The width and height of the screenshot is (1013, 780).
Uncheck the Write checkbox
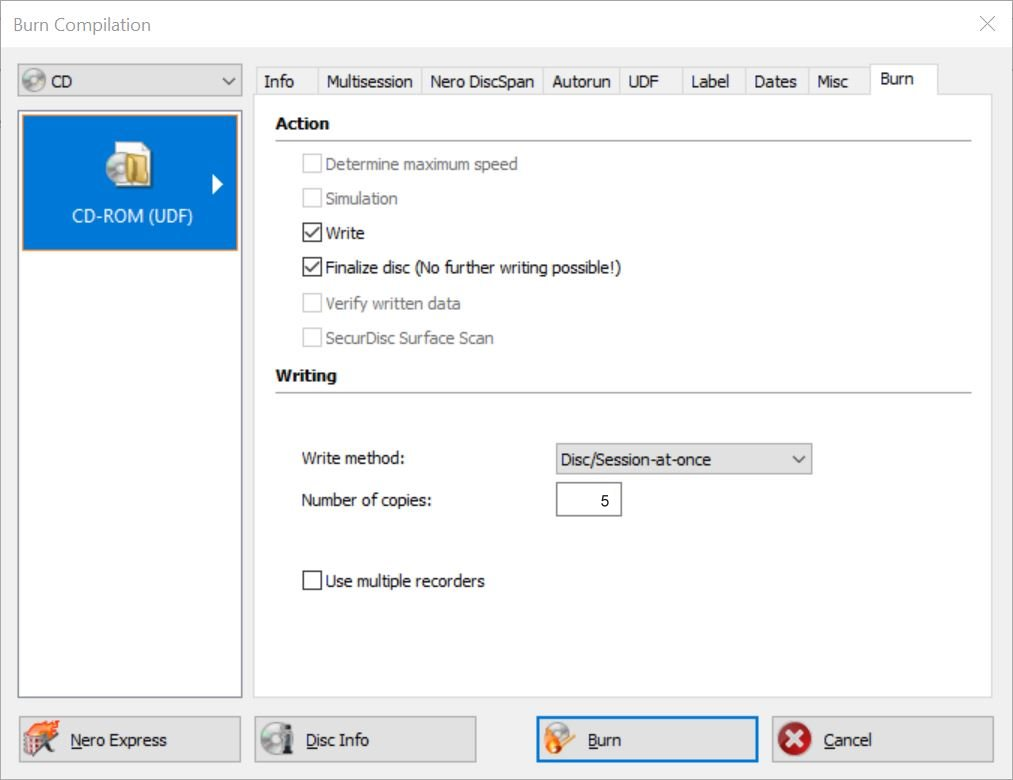(x=312, y=233)
